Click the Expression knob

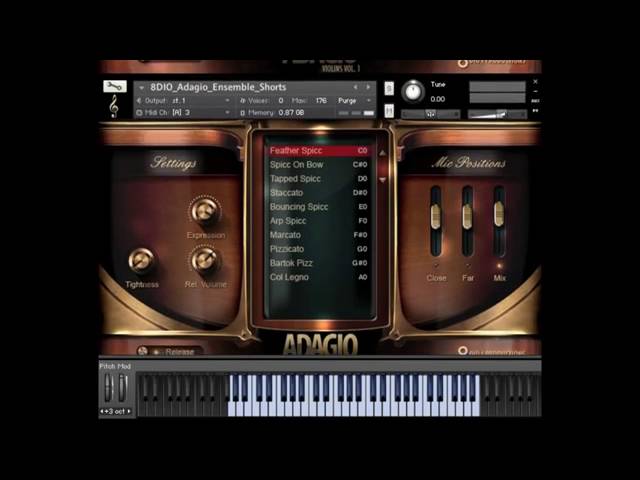pos(205,211)
